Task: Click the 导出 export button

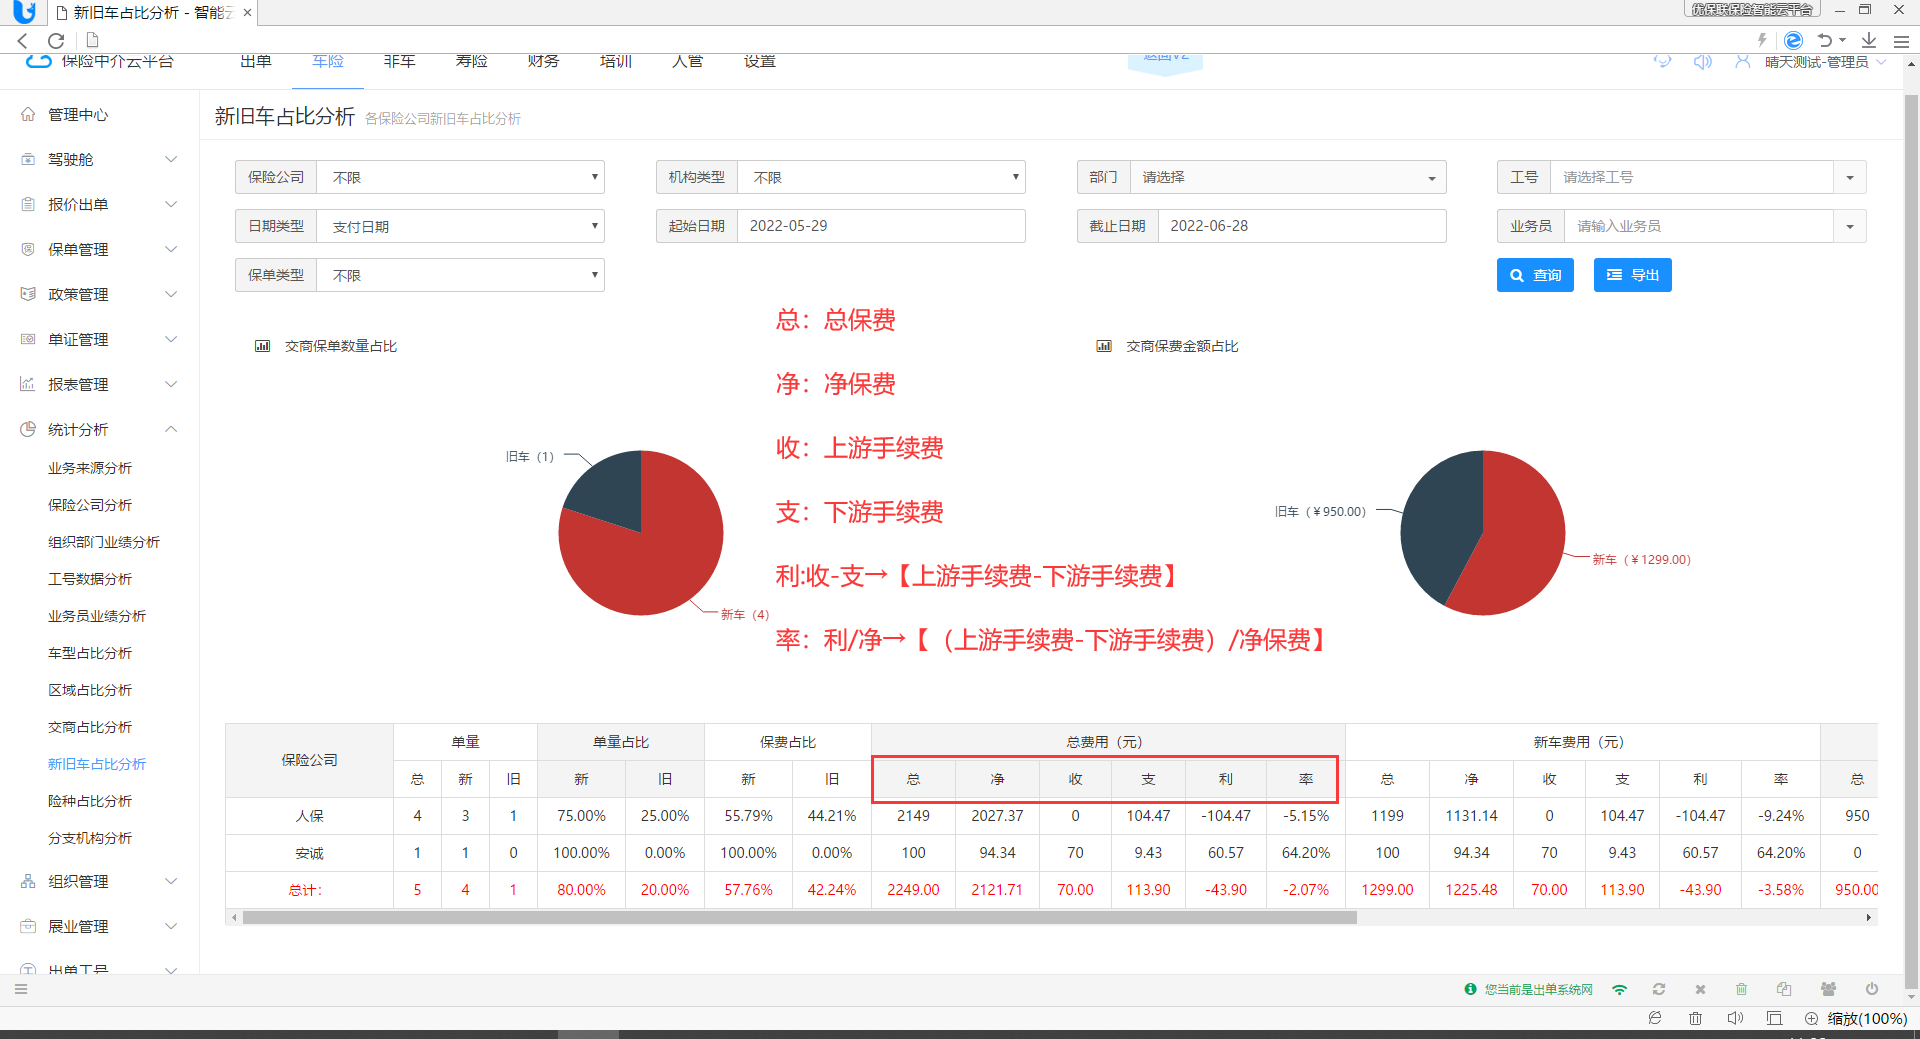Action: (1632, 275)
